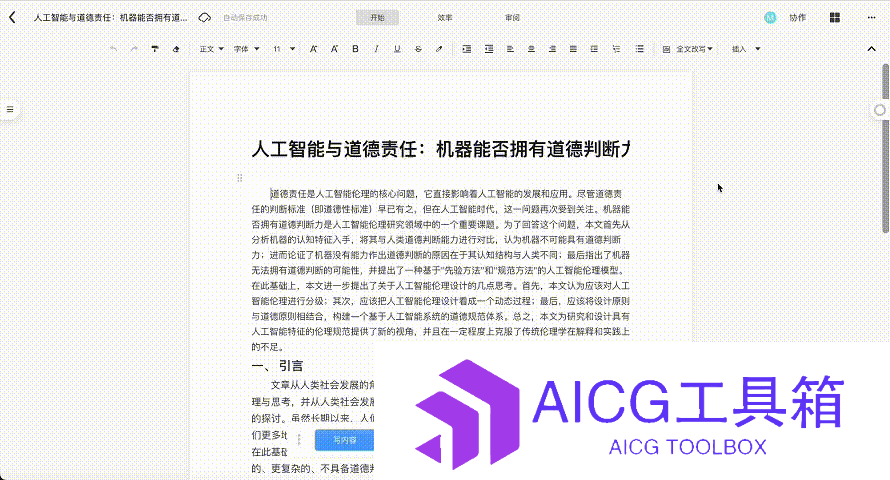The width and height of the screenshot is (890, 480).
Task: Undo the last edit
Action: point(113,49)
